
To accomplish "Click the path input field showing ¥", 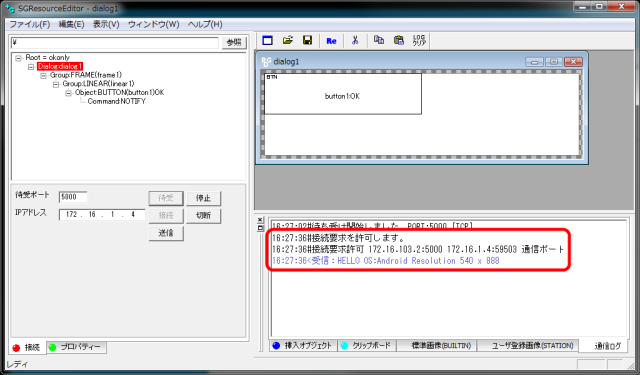I will (115, 42).
